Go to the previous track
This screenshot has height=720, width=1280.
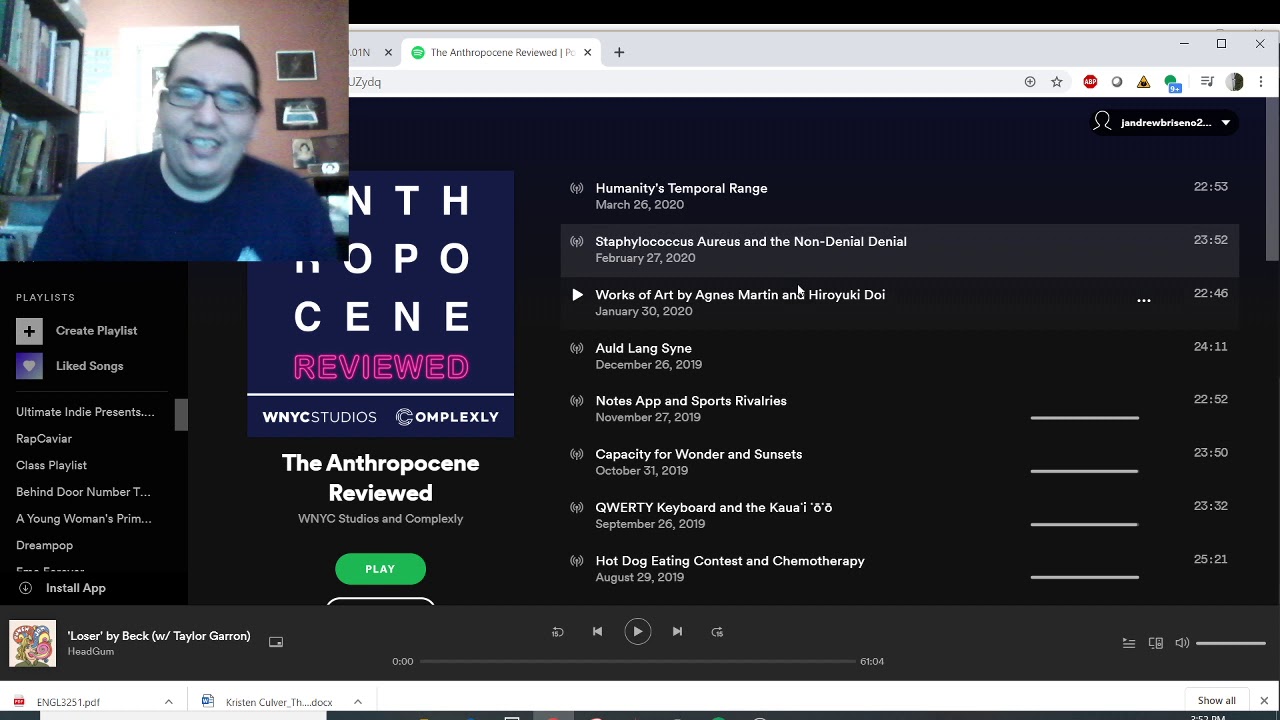597,632
